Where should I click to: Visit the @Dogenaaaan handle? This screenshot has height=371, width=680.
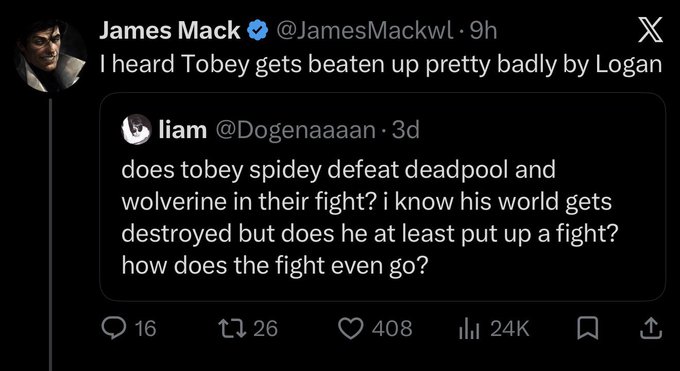(x=295, y=130)
